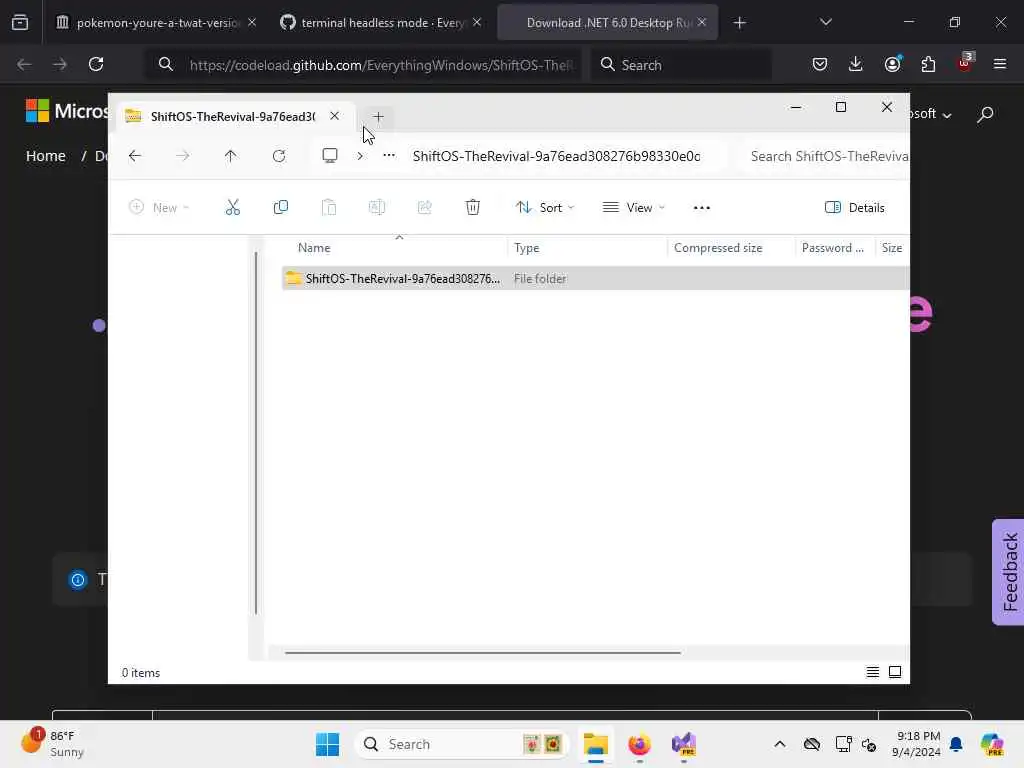Close the terminal headless mode tab
This screenshot has height=768, width=1024.
coord(477,22)
